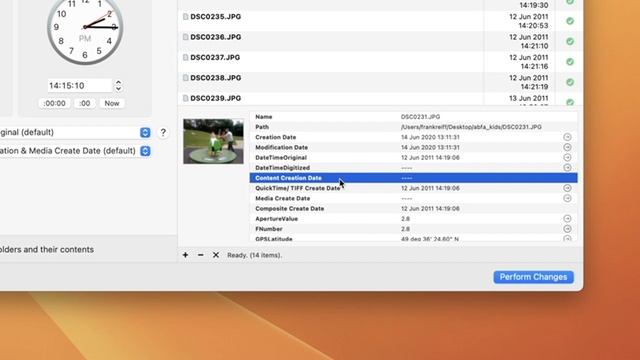Select the highlighted Content Creation Date row
The width and height of the screenshot is (640, 360).
coord(413,178)
